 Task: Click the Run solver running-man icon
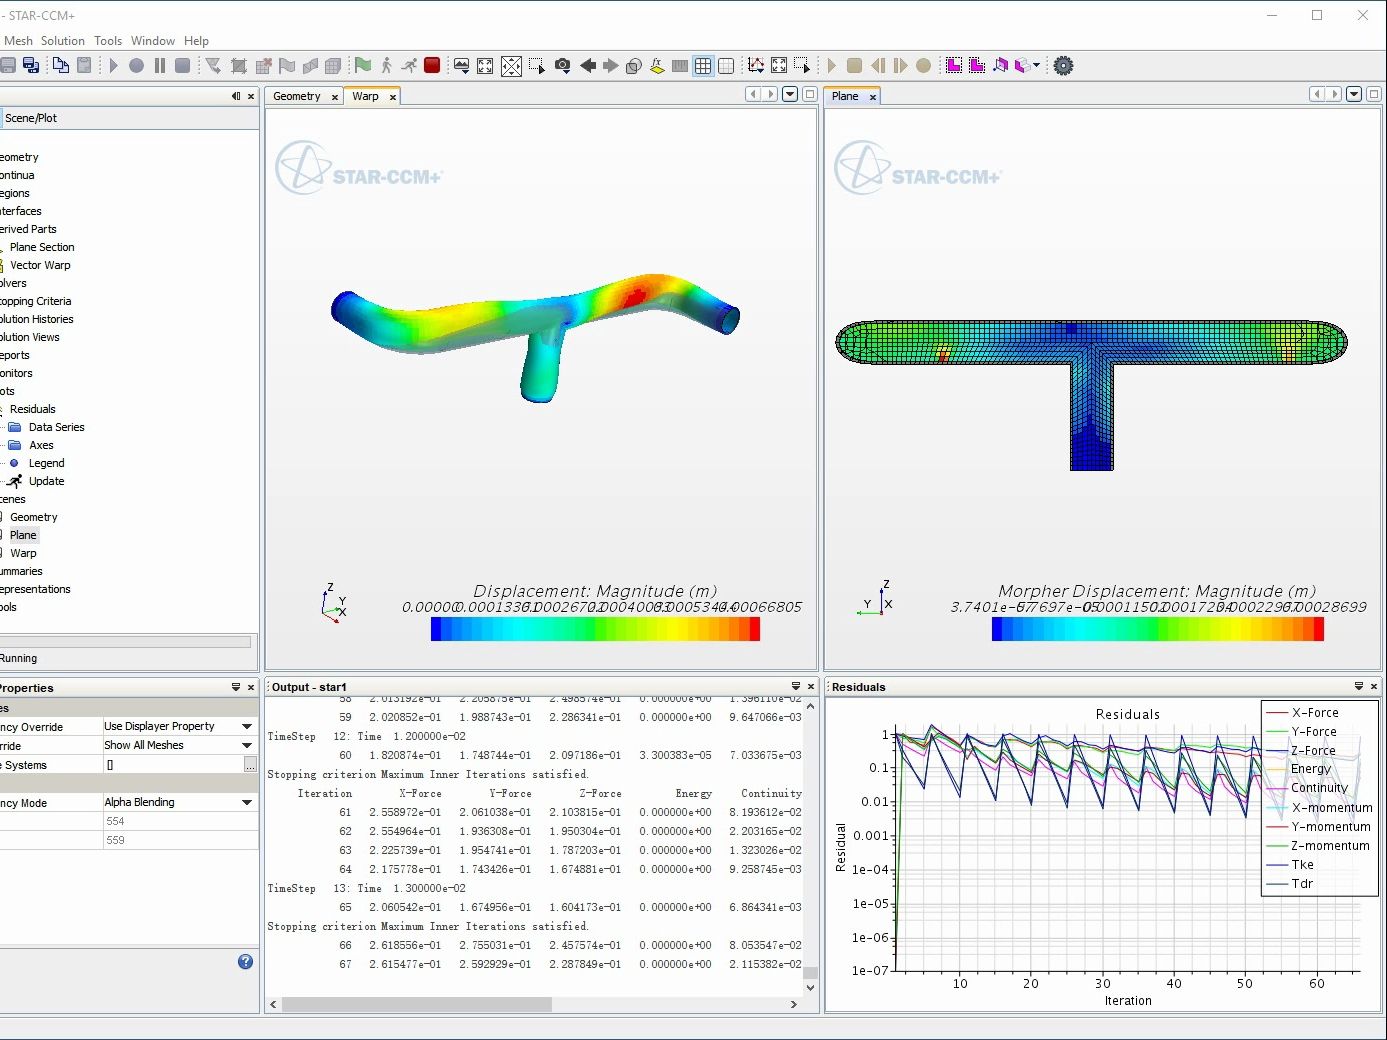pos(409,65)
